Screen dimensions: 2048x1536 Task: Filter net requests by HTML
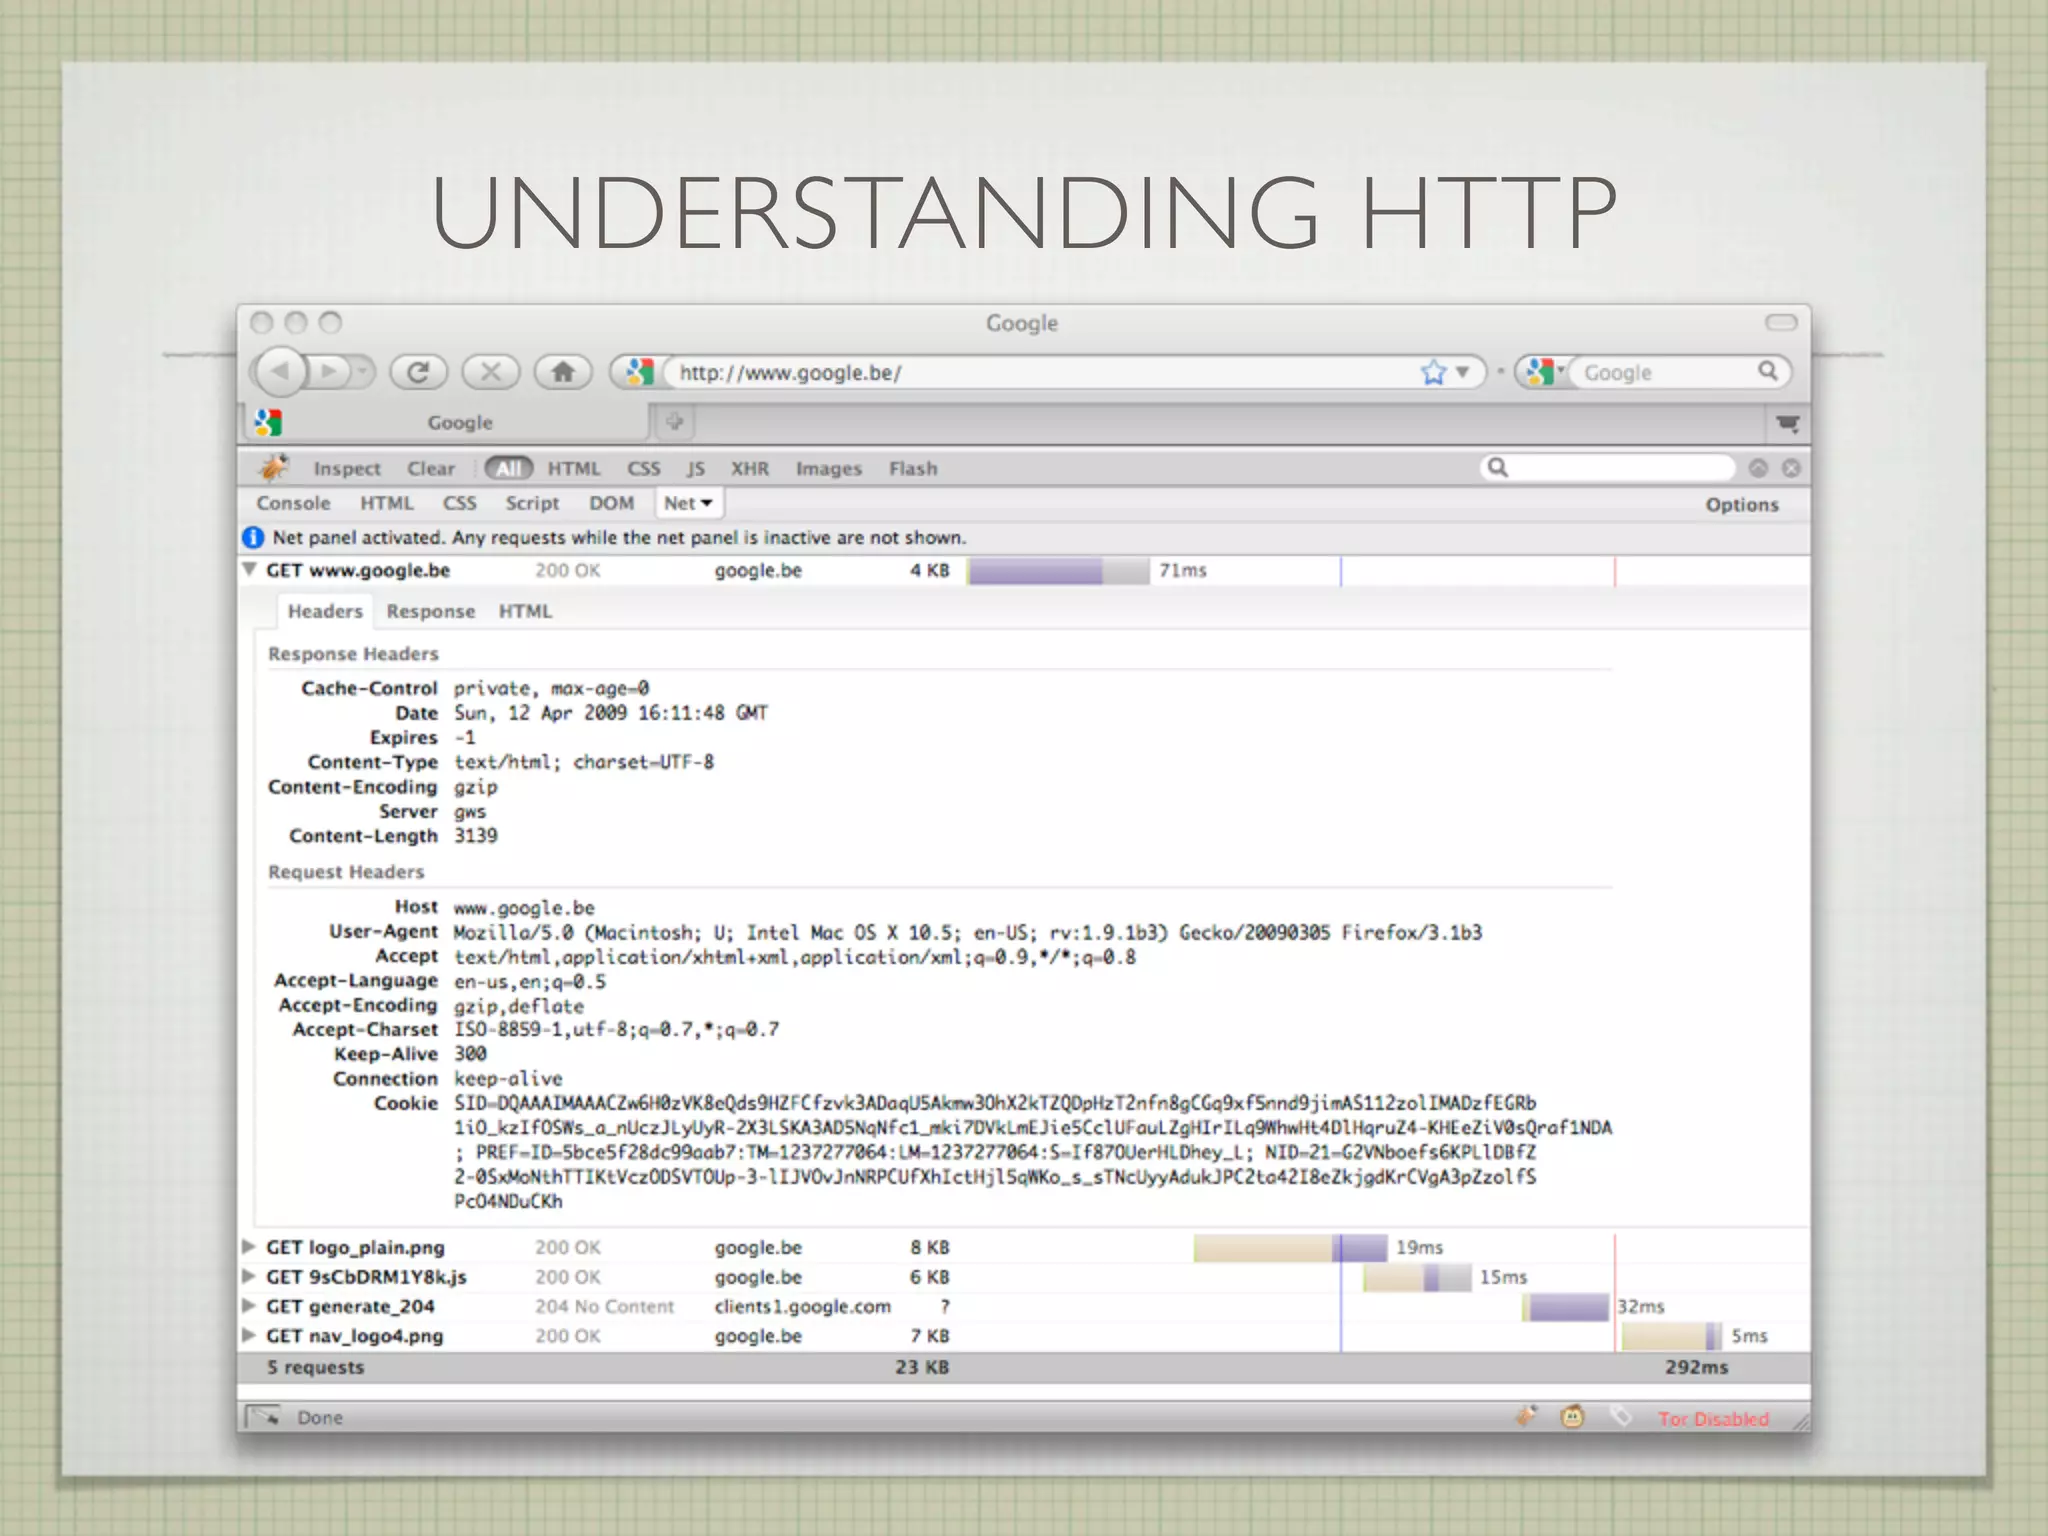[x=574, y=468]
